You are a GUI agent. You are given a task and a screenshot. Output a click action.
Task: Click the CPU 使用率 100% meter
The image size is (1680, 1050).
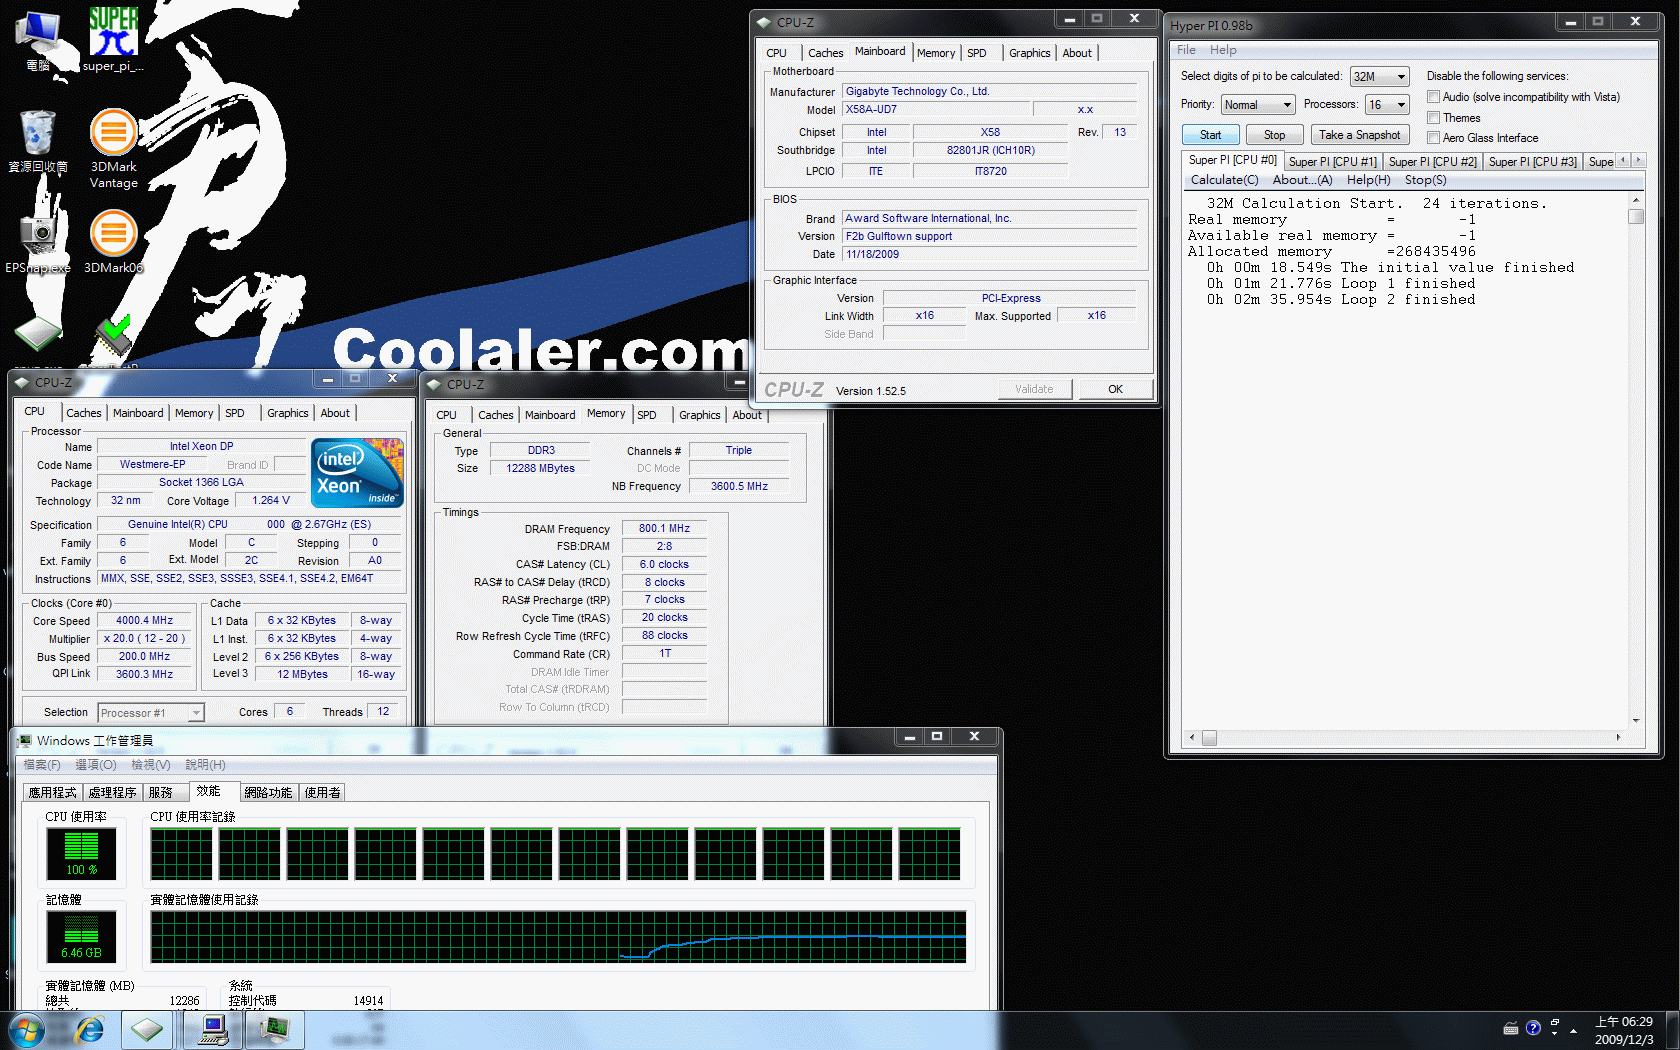[82, 853]
